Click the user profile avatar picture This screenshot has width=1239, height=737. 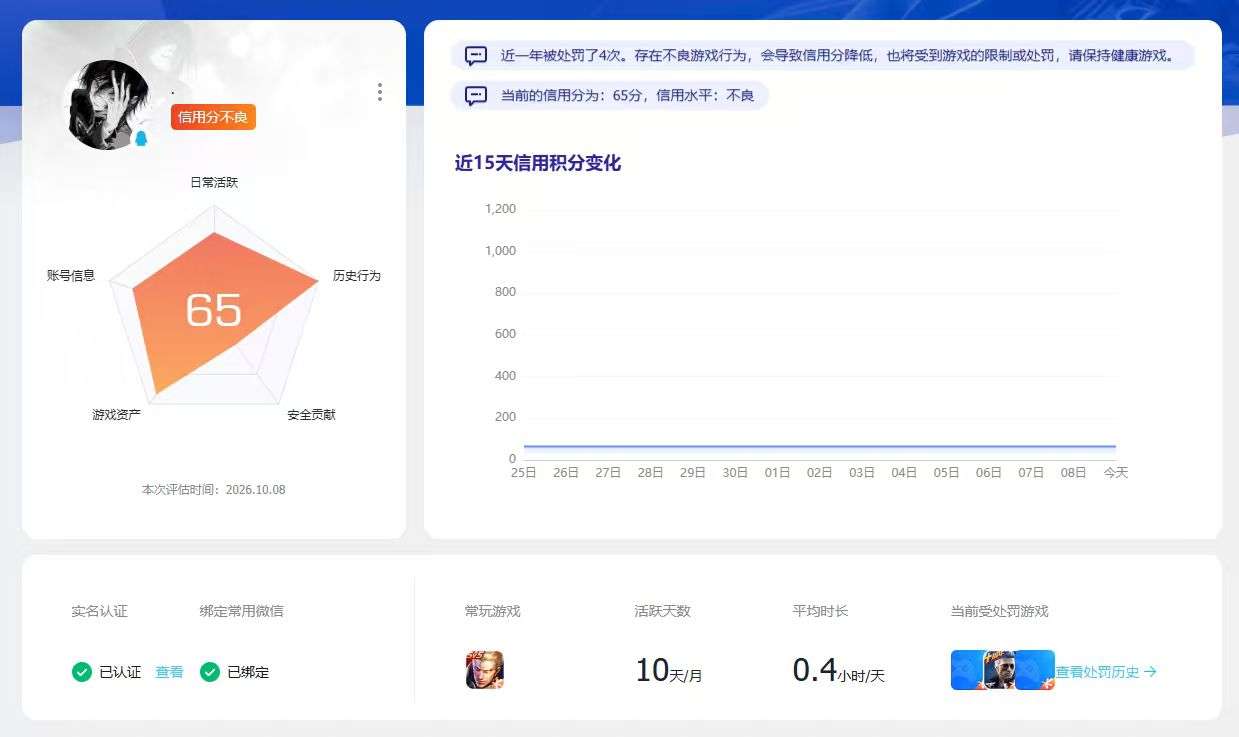pyautogui.click(x=109, y=105)
